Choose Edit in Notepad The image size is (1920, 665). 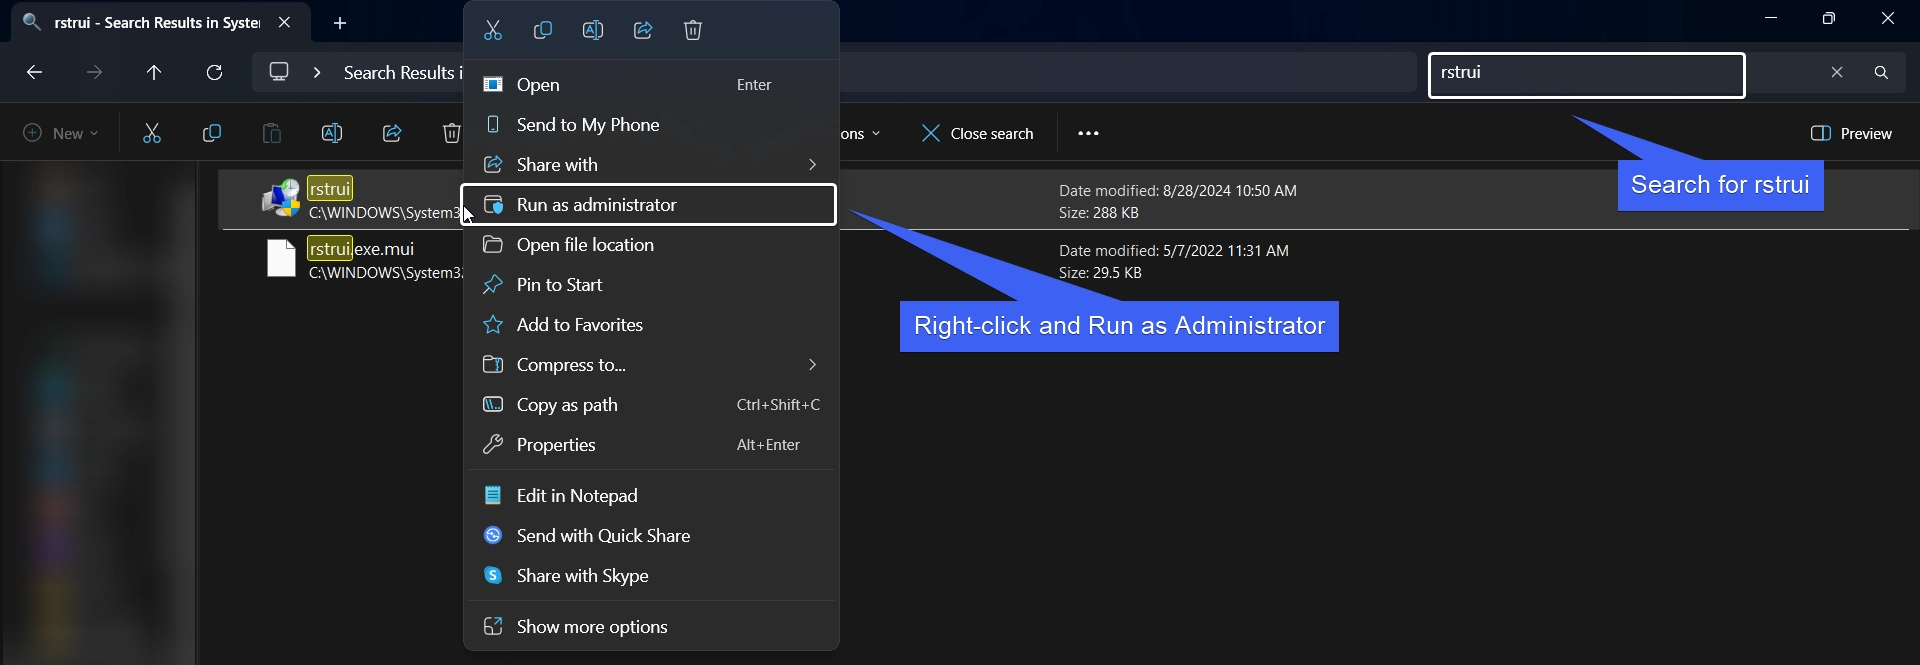tap(650, 496)
